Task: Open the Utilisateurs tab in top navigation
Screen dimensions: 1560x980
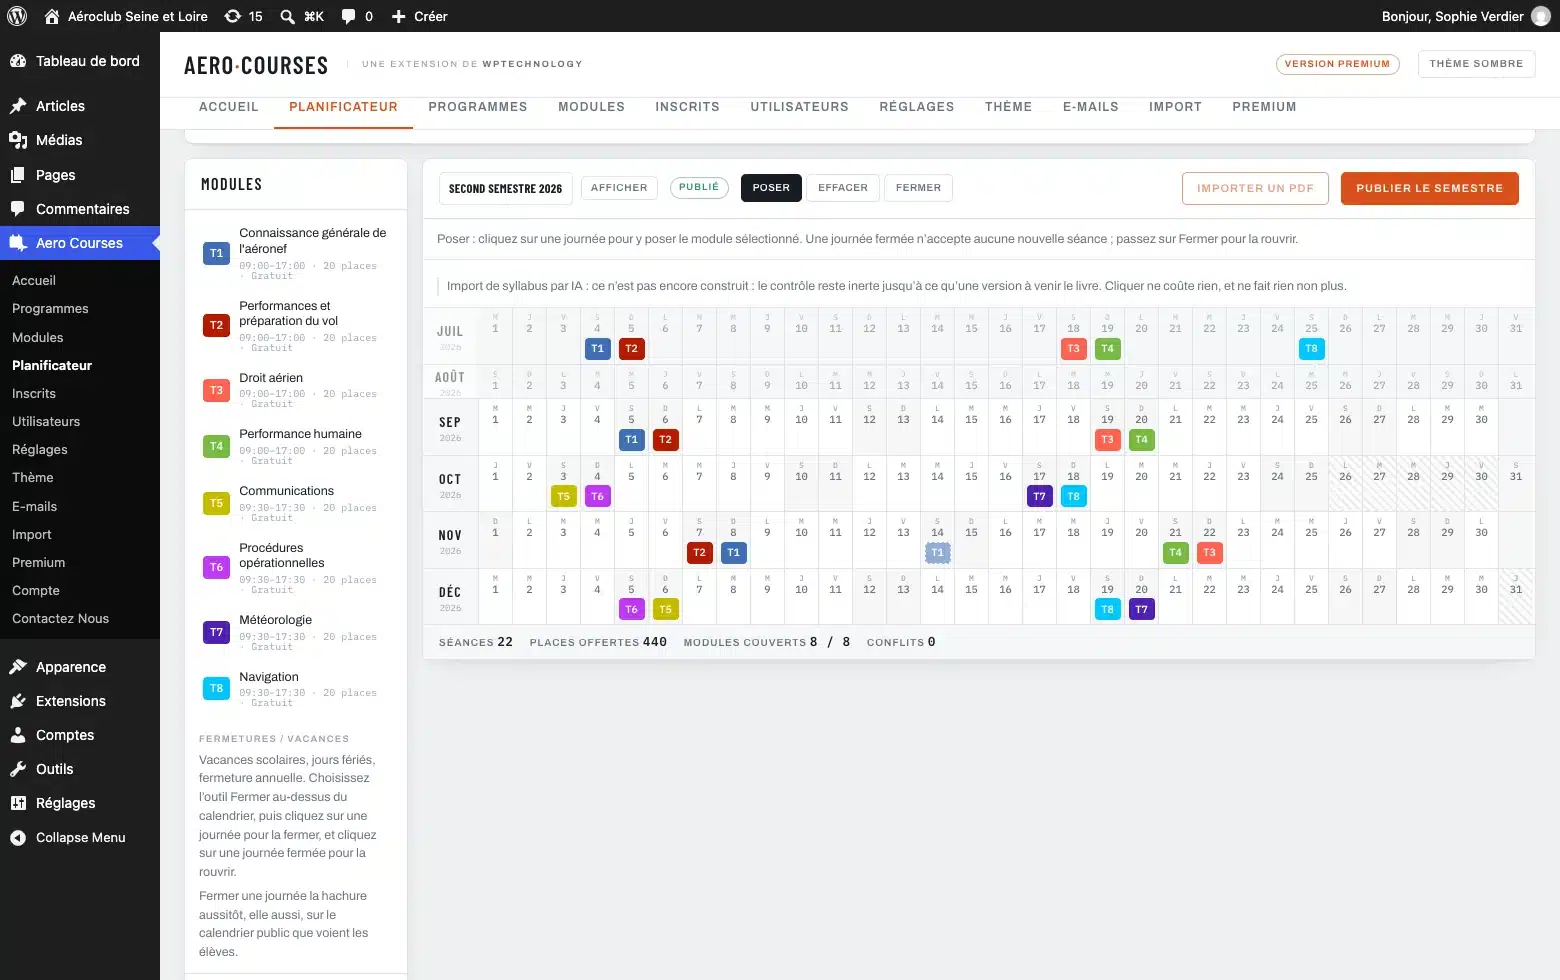Action: tap(799, 107)
